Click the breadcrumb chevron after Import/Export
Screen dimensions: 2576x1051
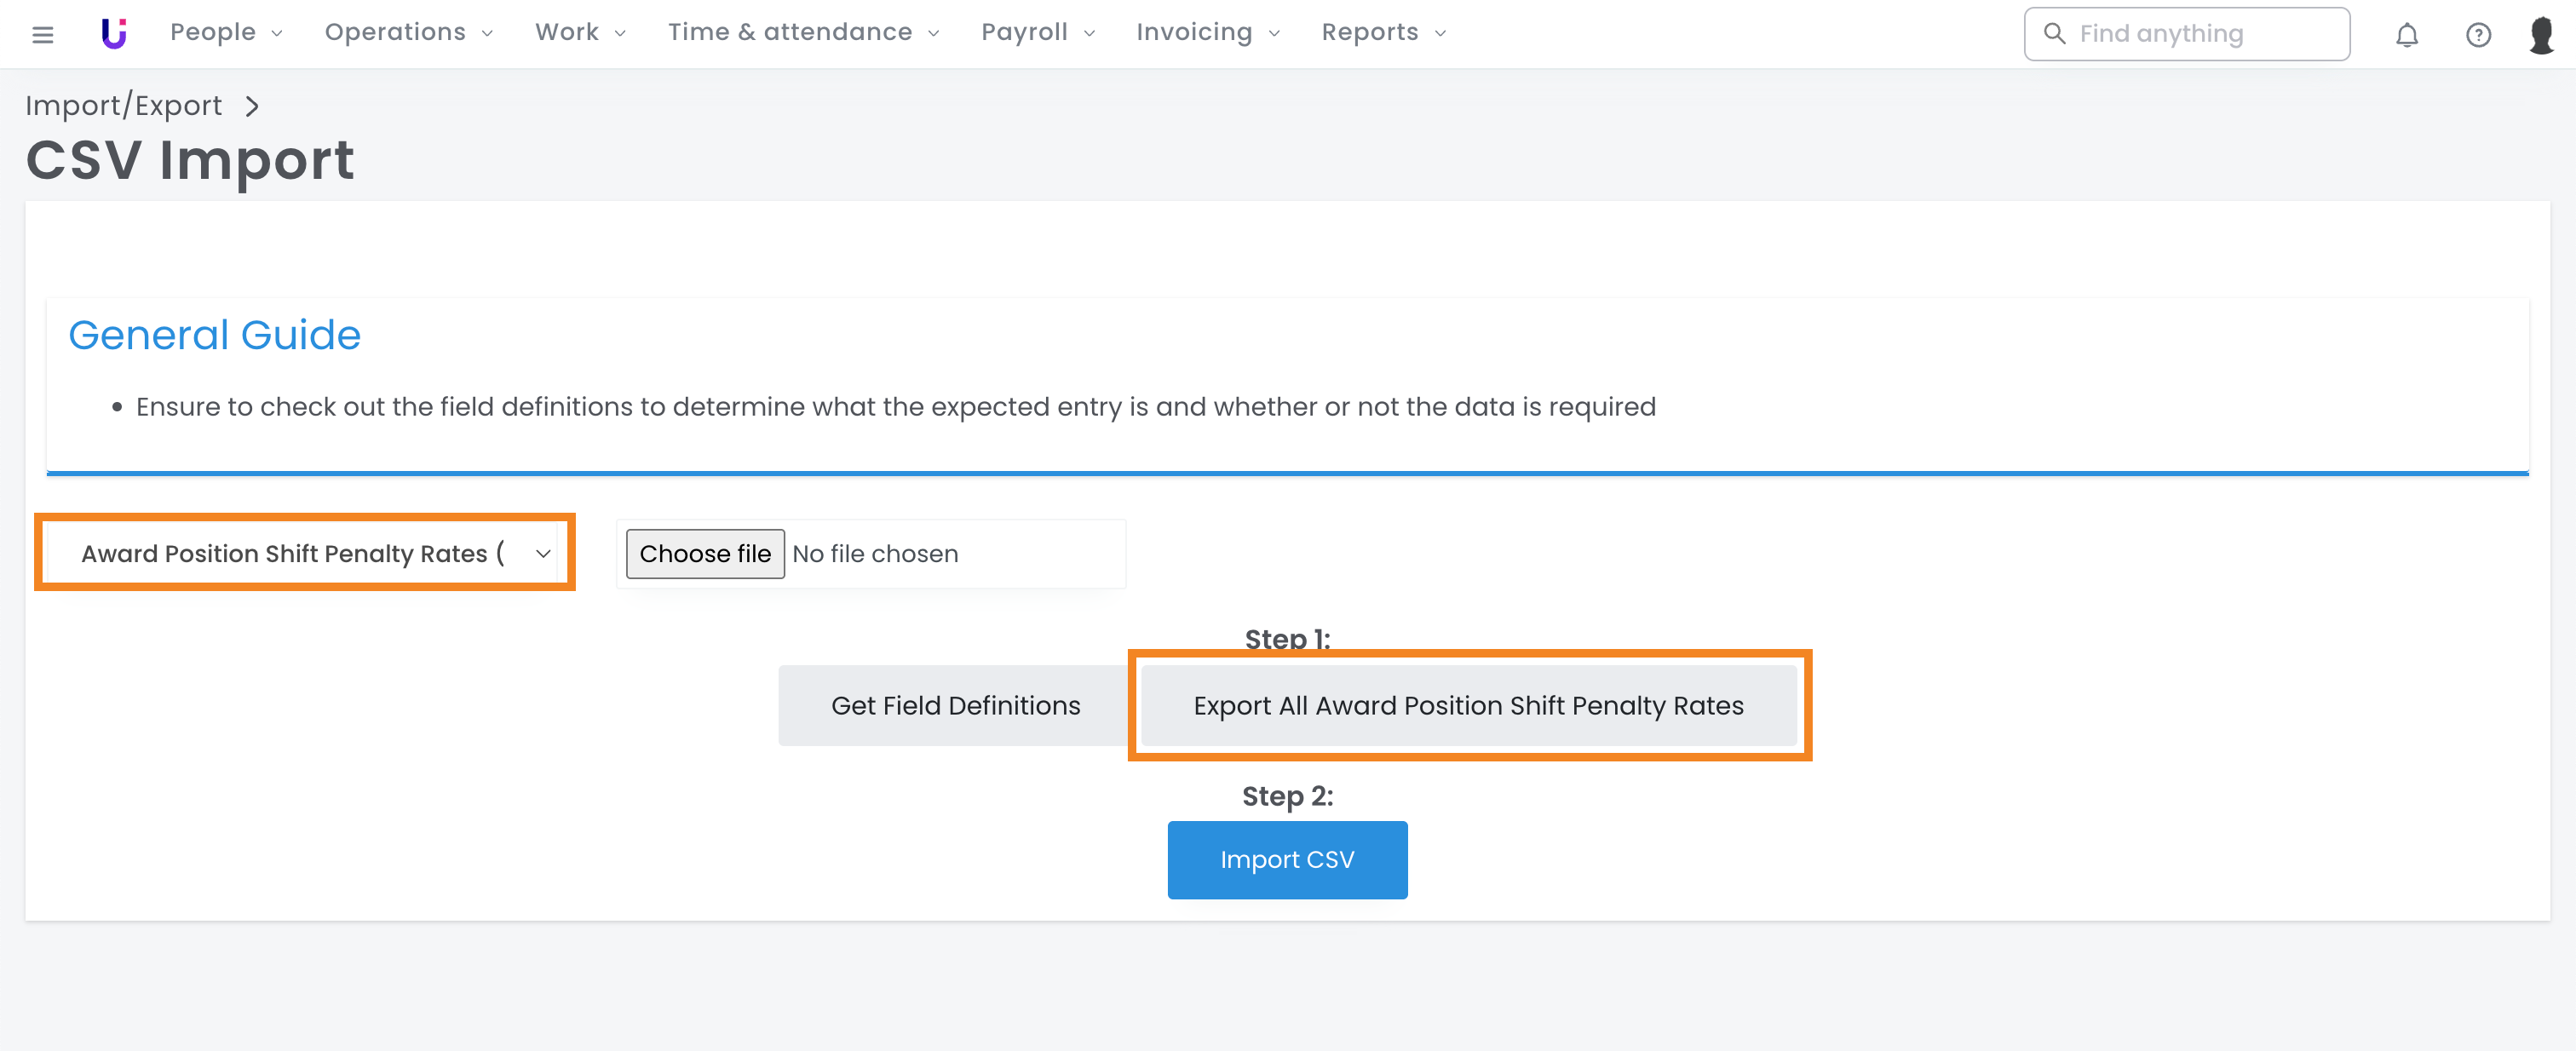pyautogui.click(x=252, y=106)
